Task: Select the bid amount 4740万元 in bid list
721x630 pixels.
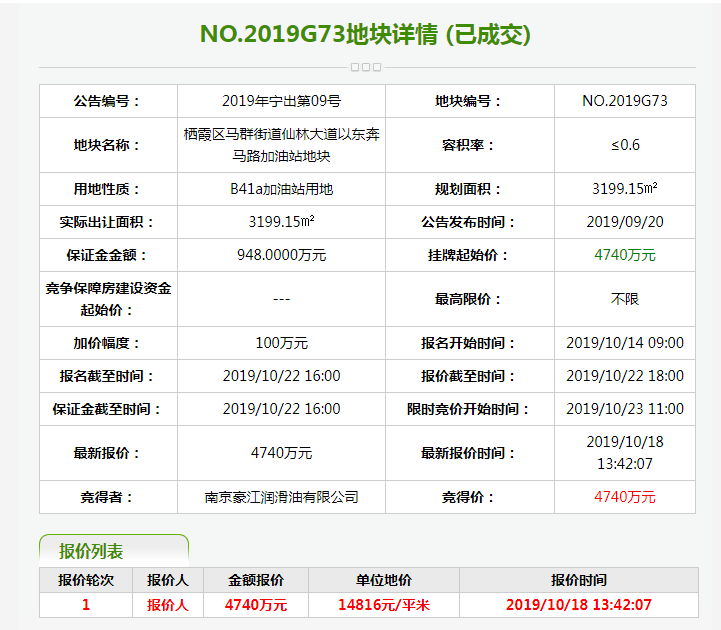Action: 256,605
